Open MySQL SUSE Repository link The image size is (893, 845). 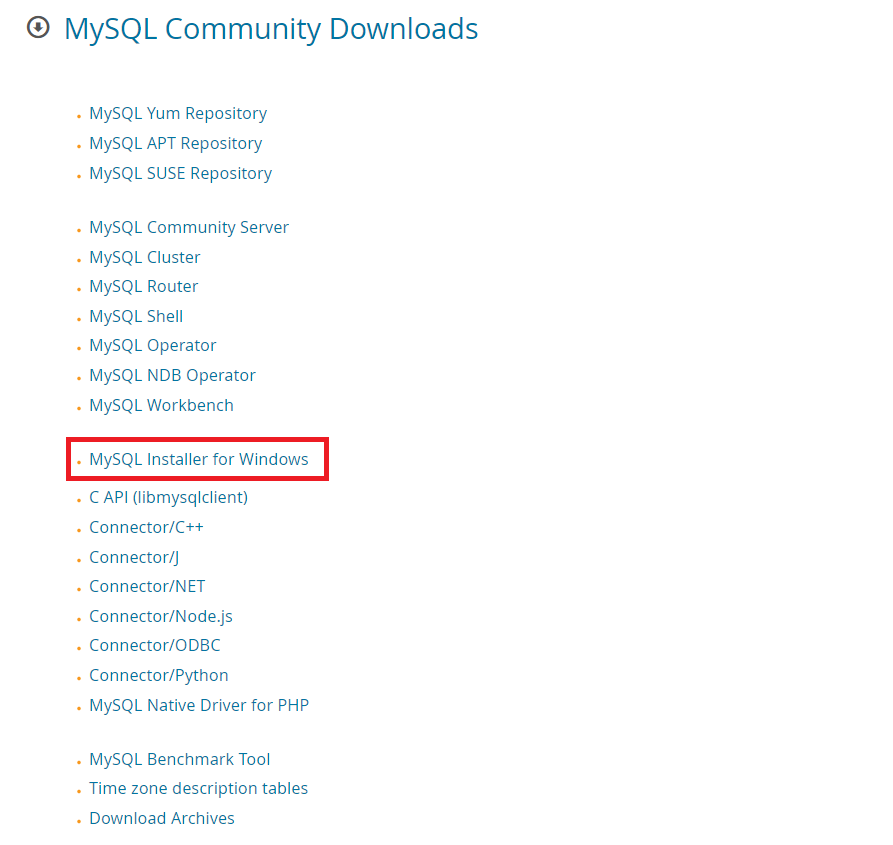[181, 174]
